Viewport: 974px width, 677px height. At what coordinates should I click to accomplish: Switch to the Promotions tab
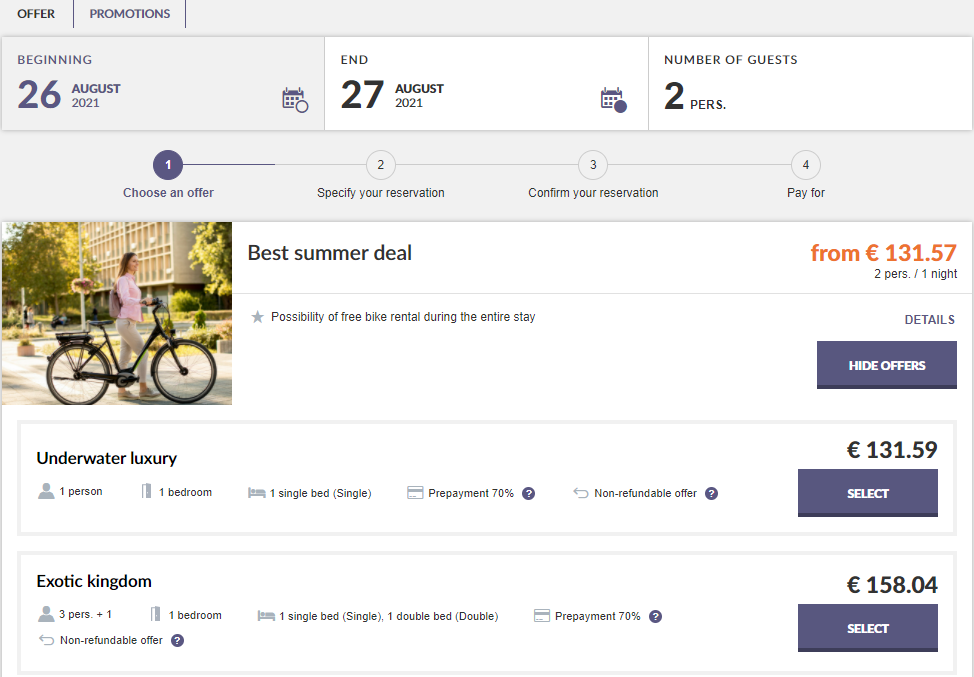[x=130, y=14]
